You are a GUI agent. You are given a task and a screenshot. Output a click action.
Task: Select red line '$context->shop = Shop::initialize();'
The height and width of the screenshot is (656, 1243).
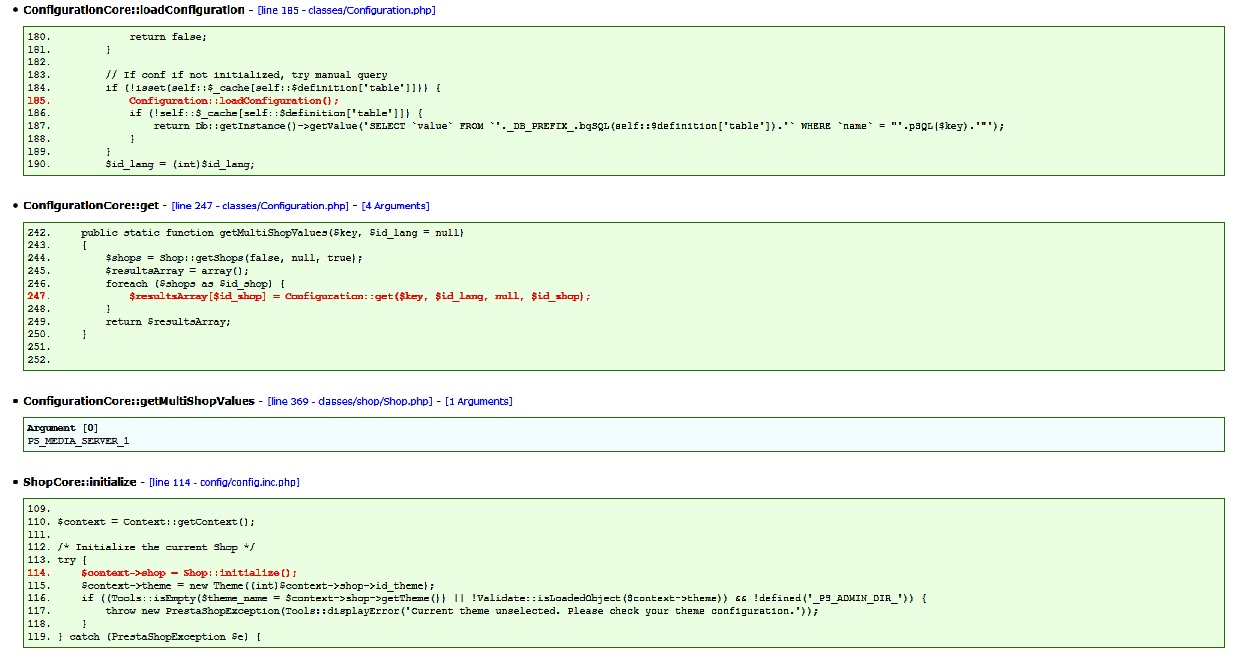click(189, 572)
